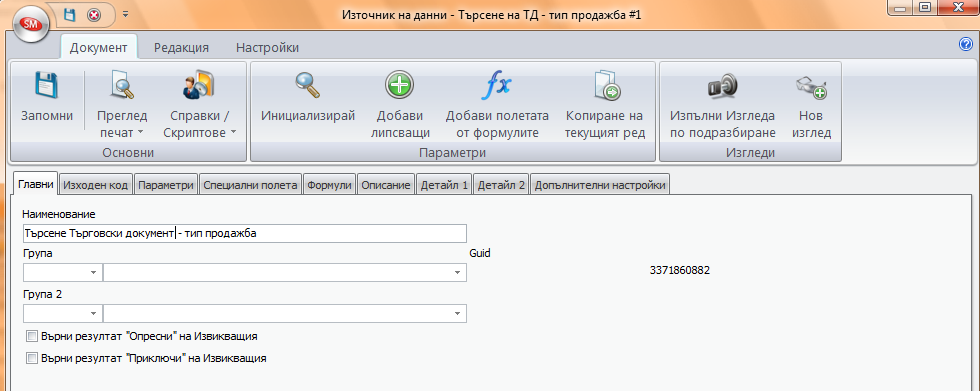
Task: Open the blue help question mark icon
Action: tap(965, 44)
